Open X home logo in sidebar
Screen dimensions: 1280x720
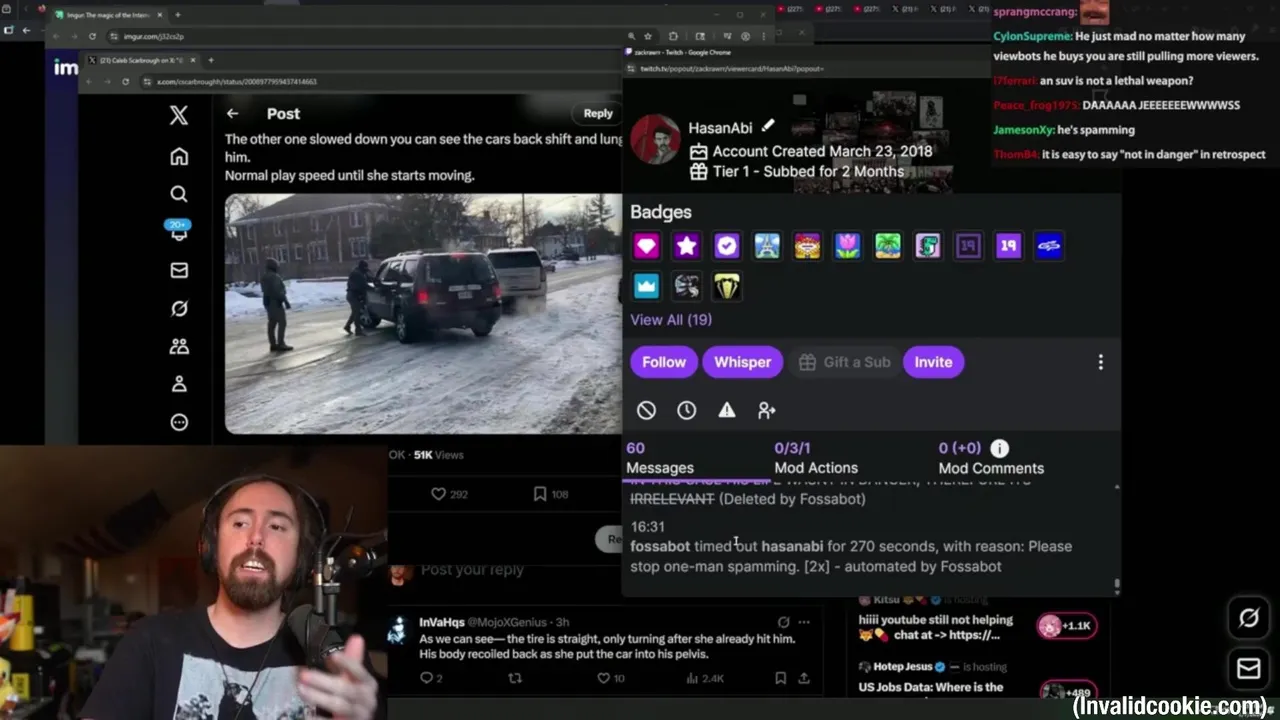[x=179, y=115]
